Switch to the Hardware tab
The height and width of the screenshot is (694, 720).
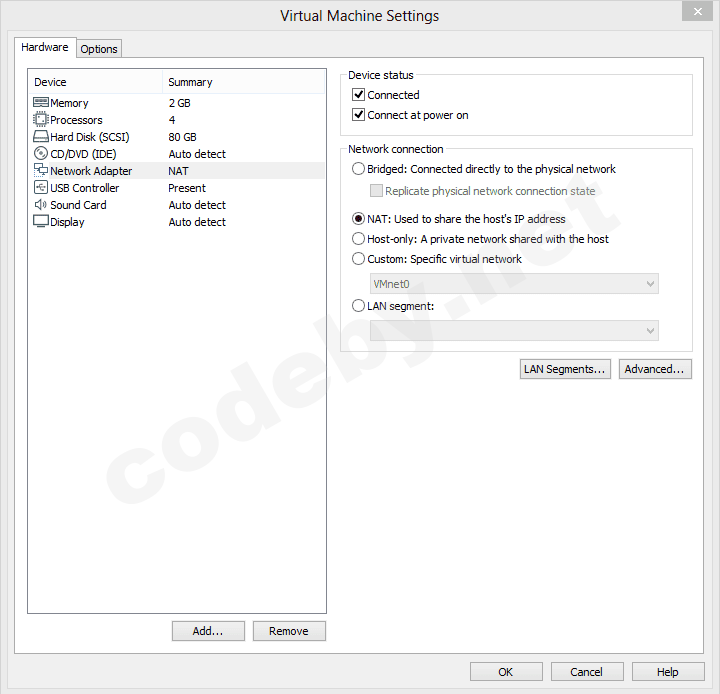pos(45,47)
